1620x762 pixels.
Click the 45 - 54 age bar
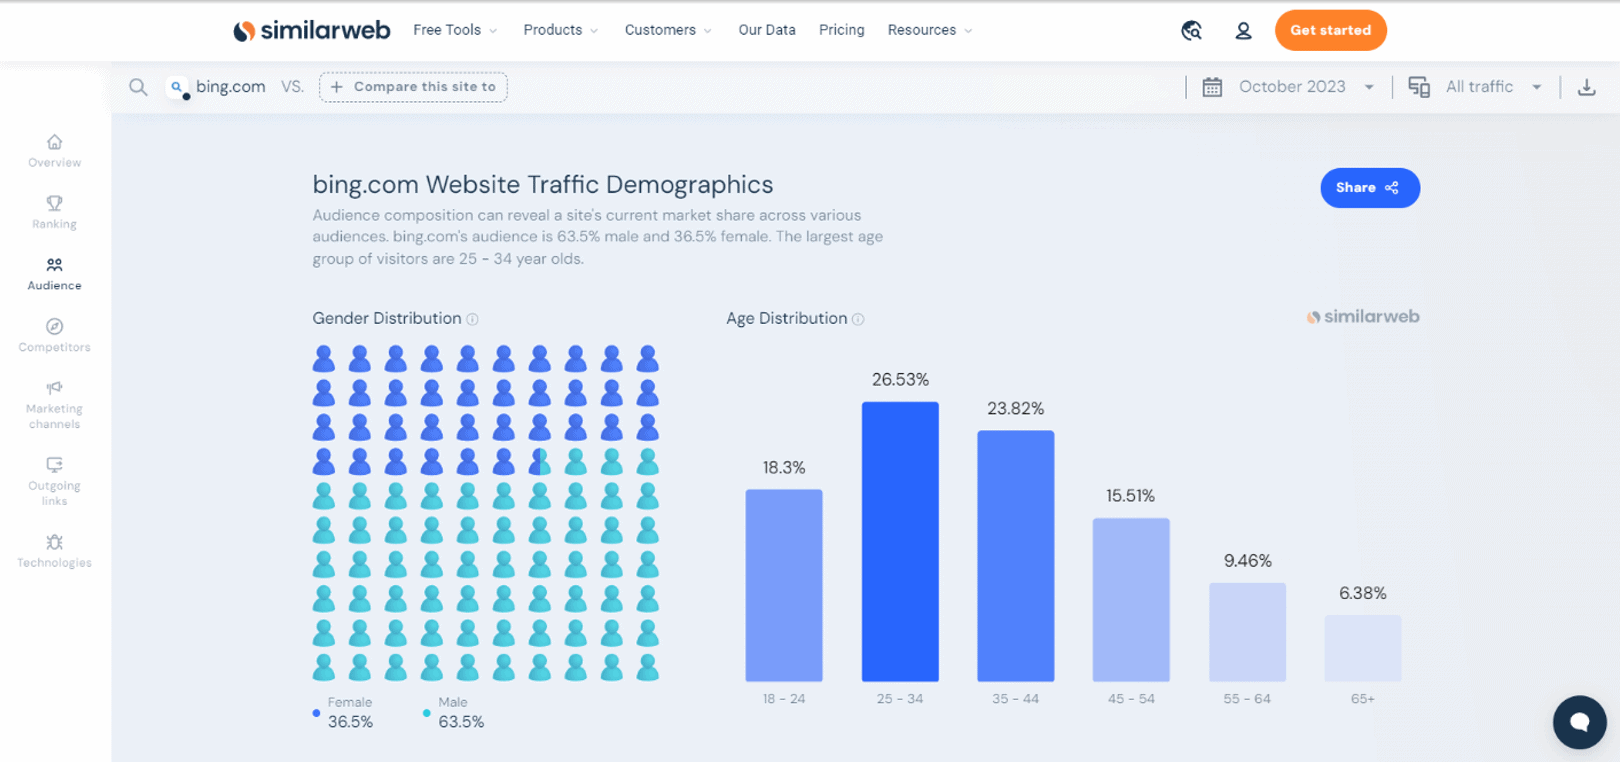coord(1131,600)
